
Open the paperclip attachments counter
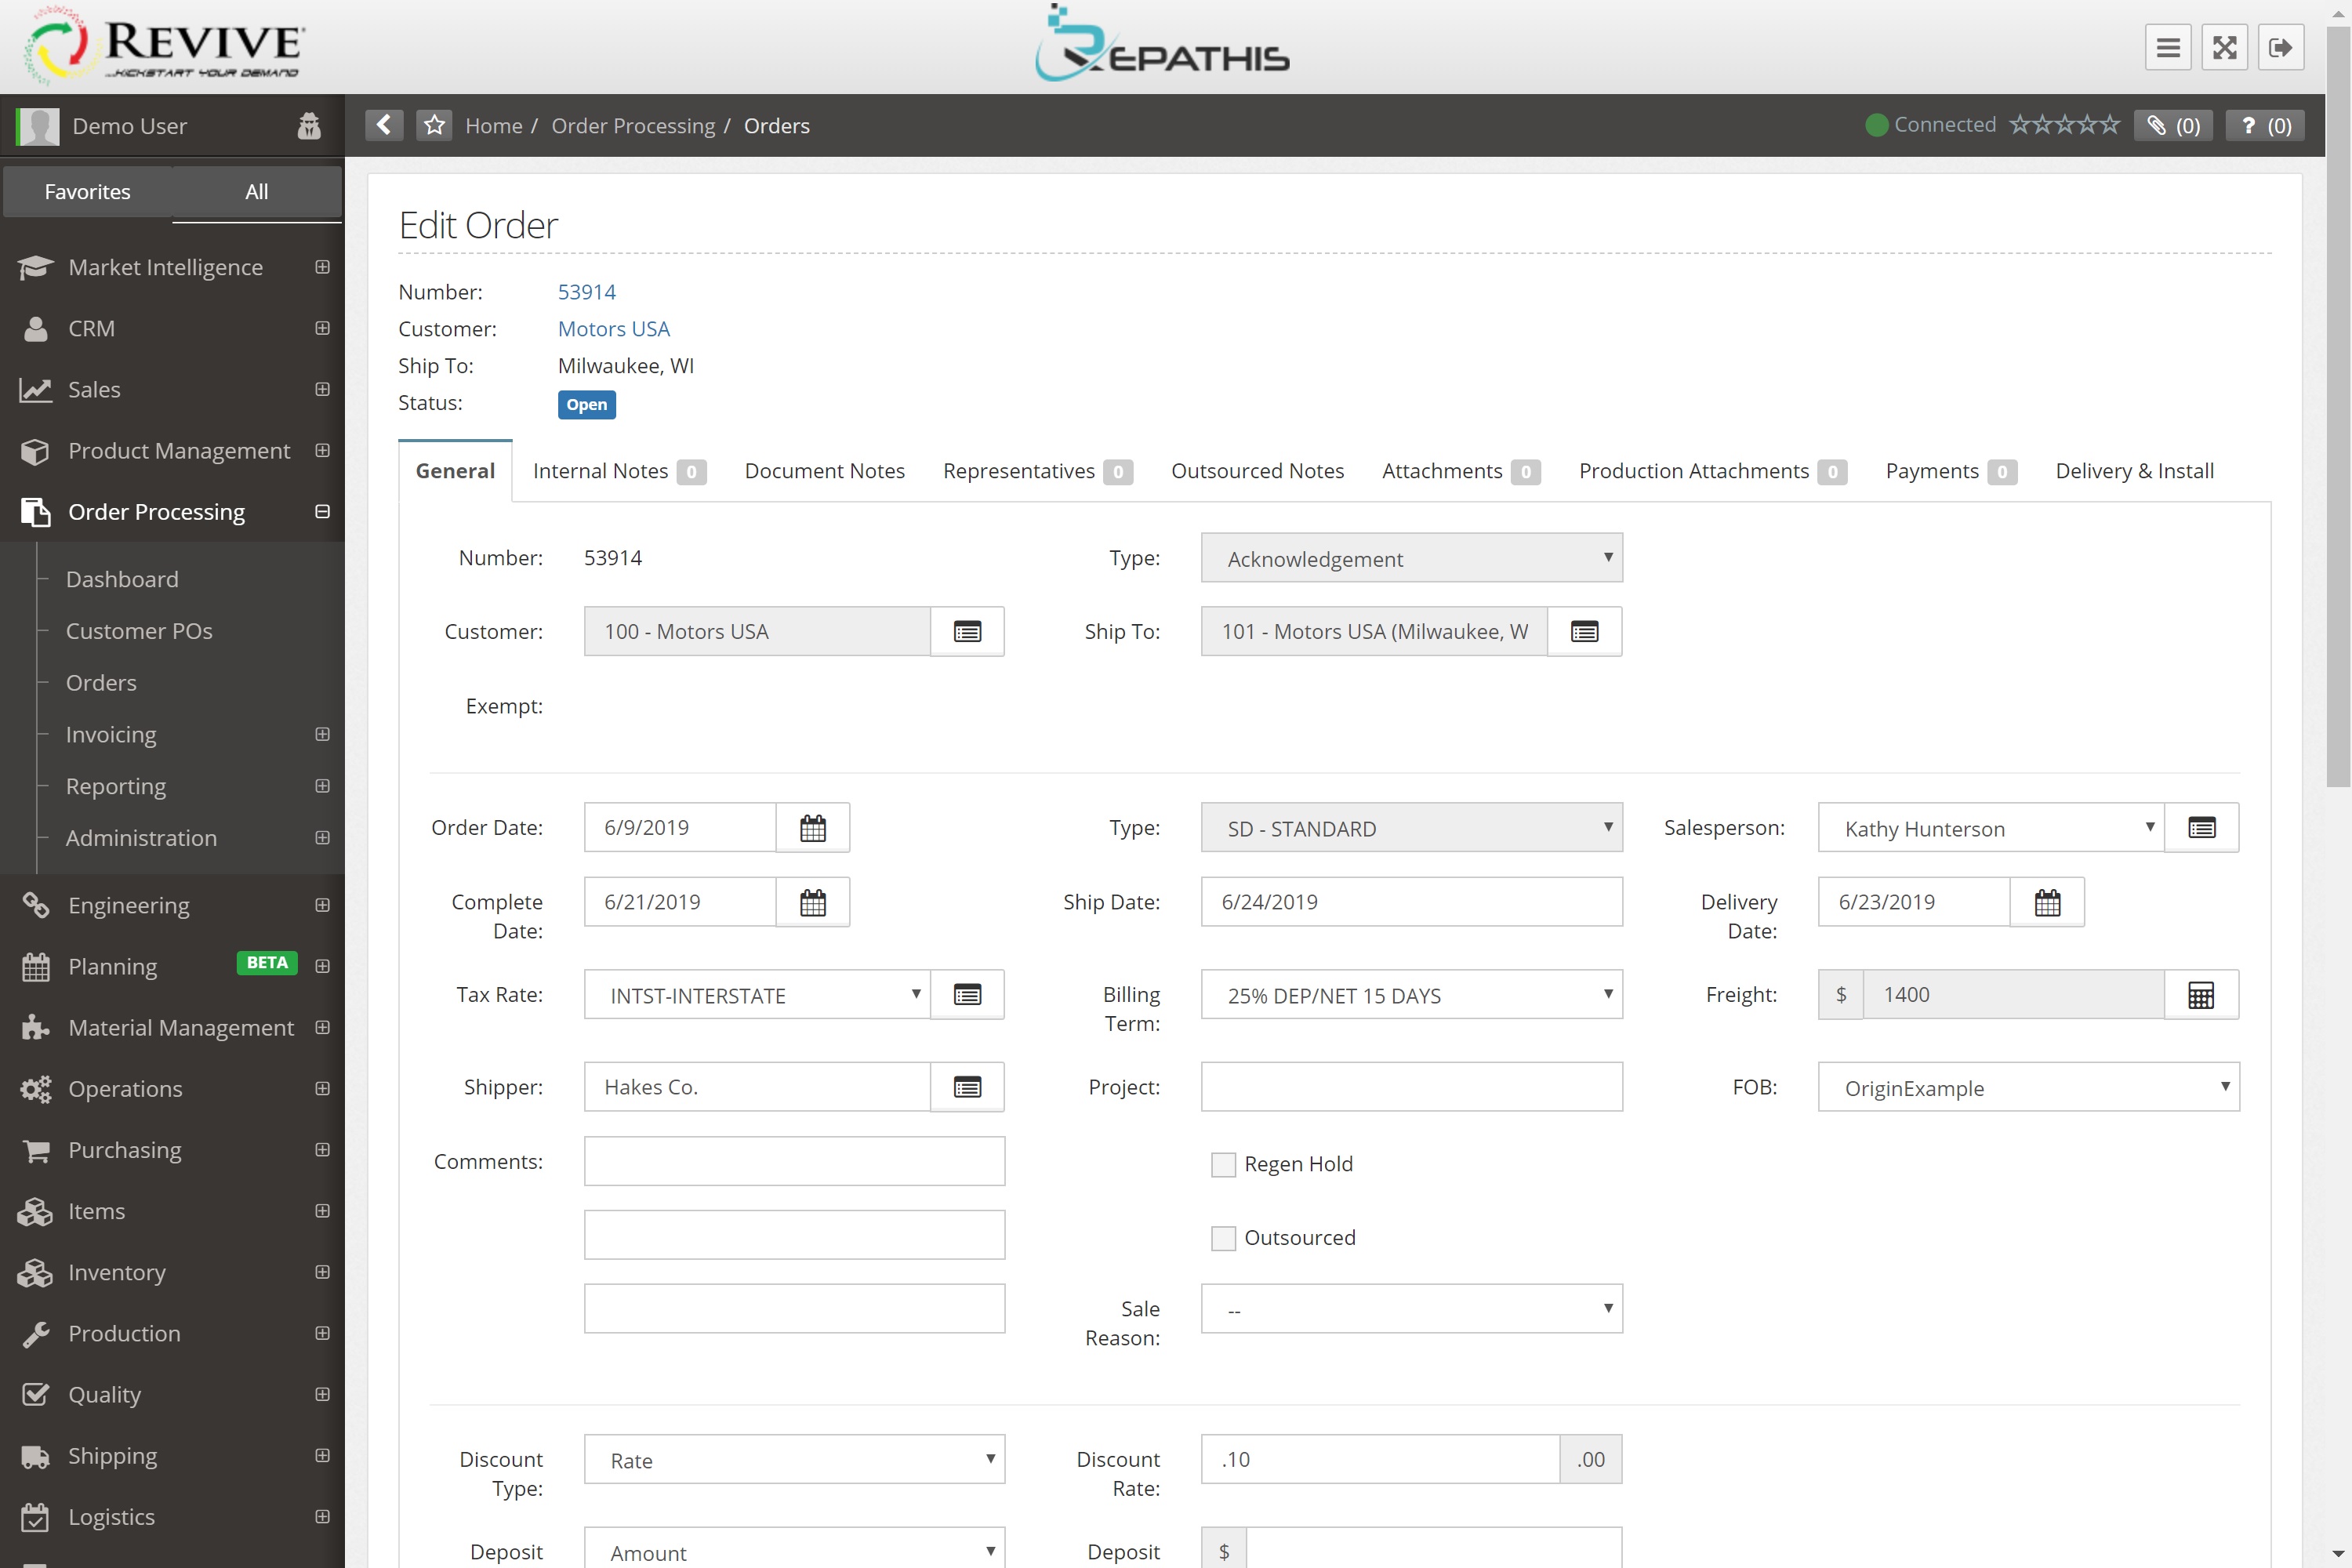click(2173, 125)
